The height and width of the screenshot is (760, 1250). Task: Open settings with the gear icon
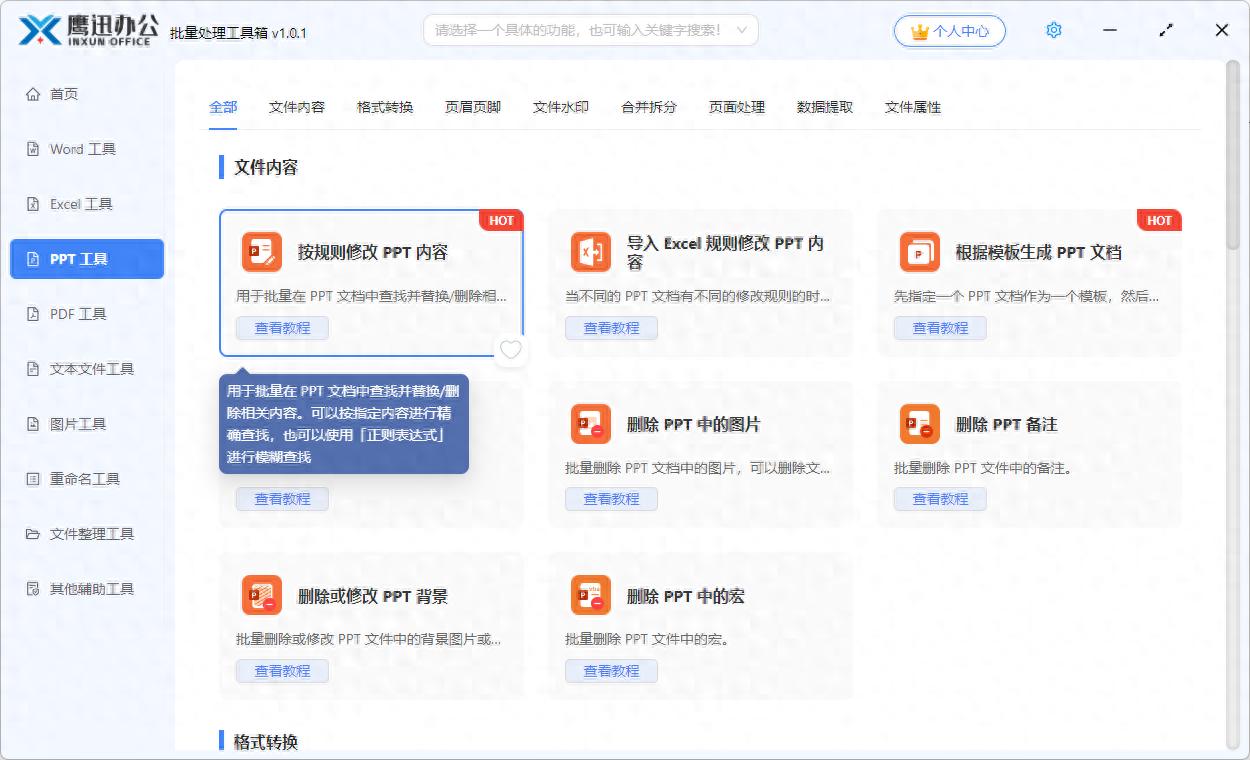point(1053,31)
